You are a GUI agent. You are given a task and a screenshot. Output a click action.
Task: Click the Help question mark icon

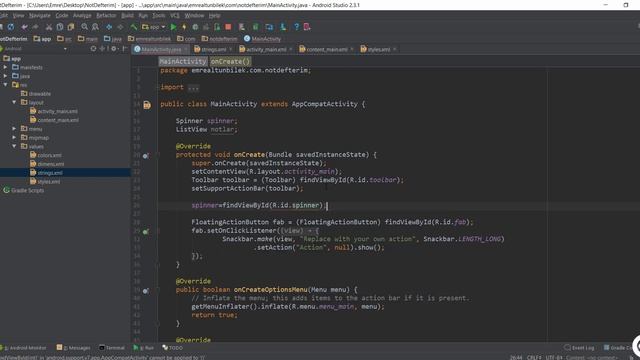pos(296,27)
